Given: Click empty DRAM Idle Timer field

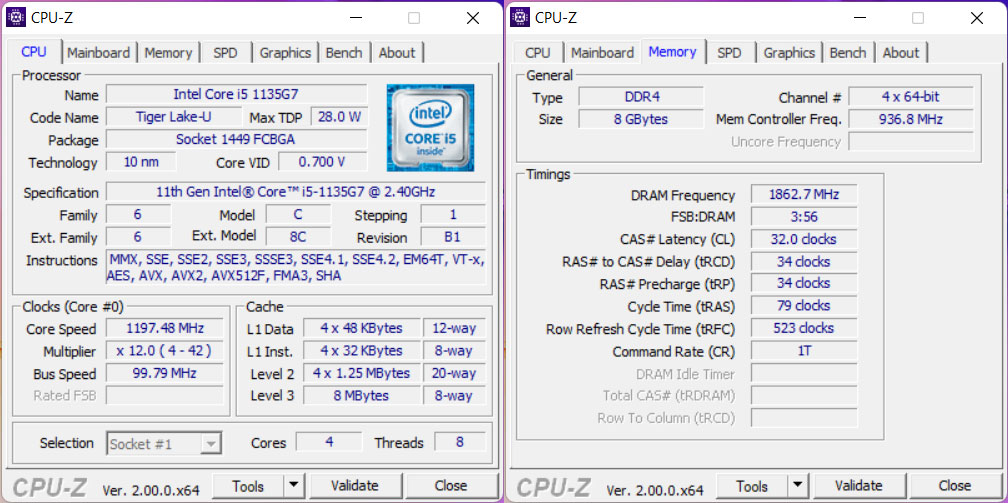Looking at the screenshot, I should 804,373.
